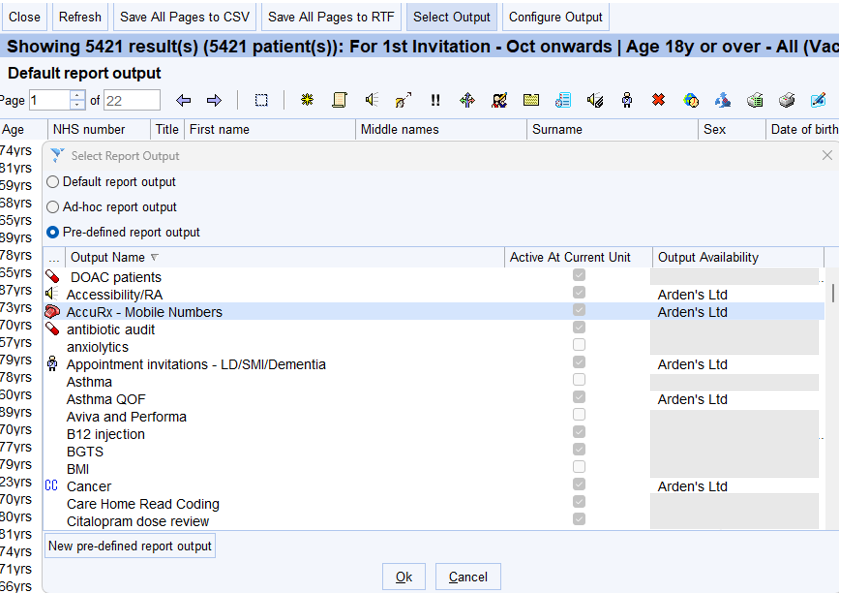This screenshot has height=595, width=841.
Task: Select the dashed rectangle selection icon
Action: point(262,100)
